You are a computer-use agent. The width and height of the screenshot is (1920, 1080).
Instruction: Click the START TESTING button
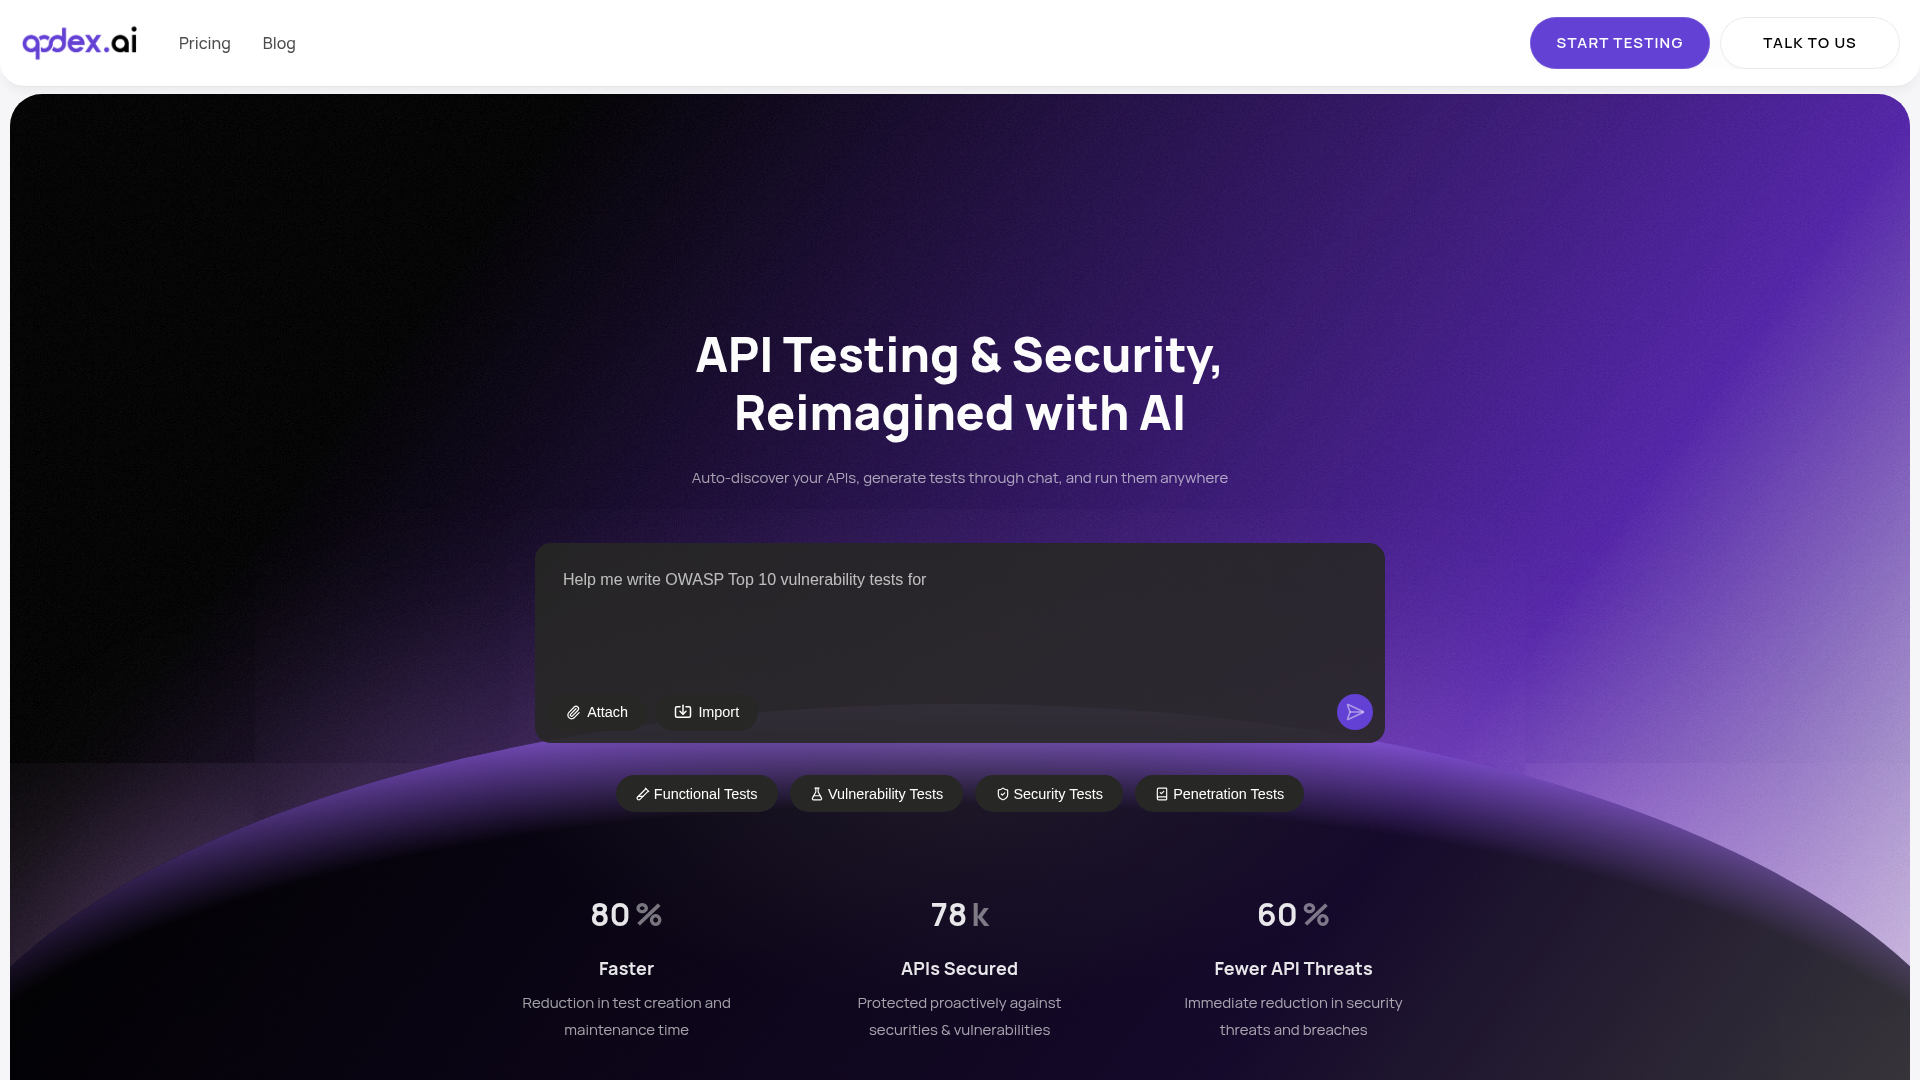tap(1619, 43)
